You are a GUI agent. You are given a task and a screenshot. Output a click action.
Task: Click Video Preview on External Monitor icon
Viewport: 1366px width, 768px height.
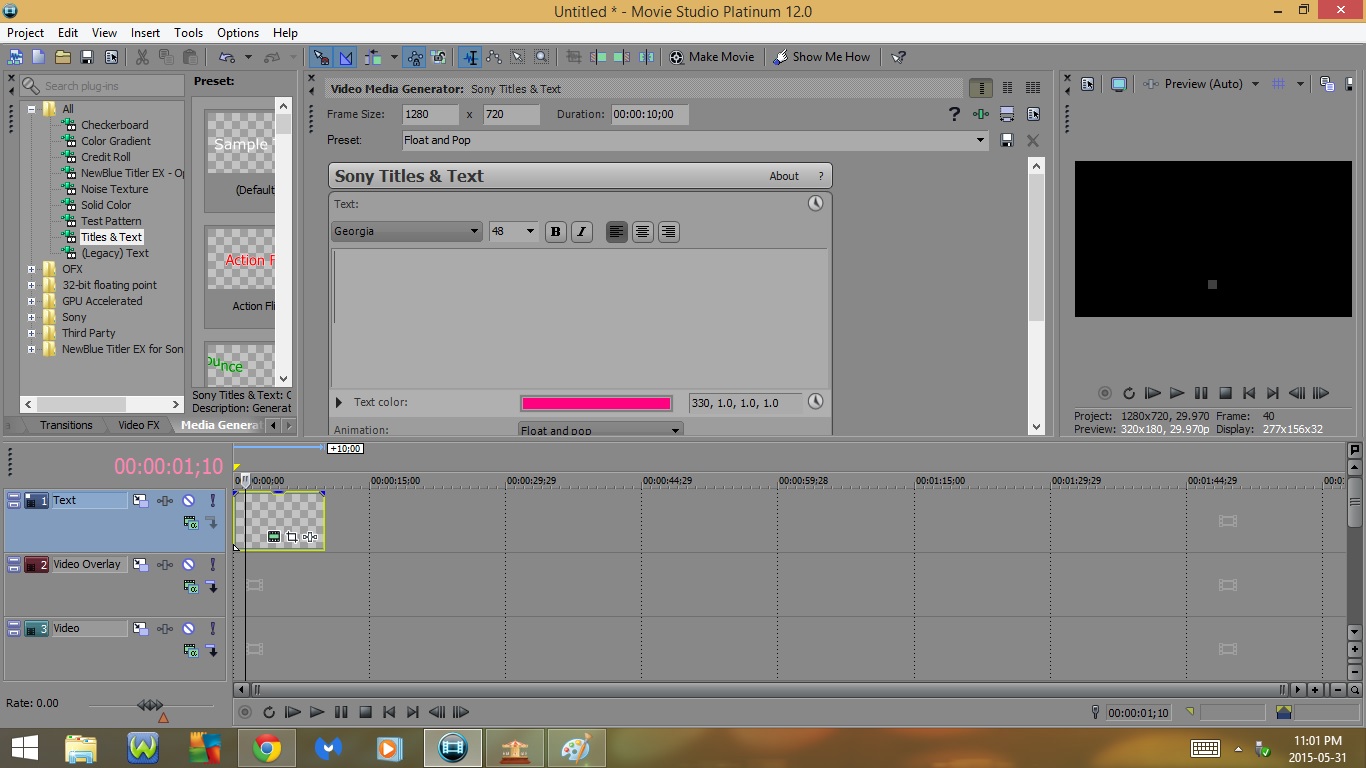(x=1119, y=84)
